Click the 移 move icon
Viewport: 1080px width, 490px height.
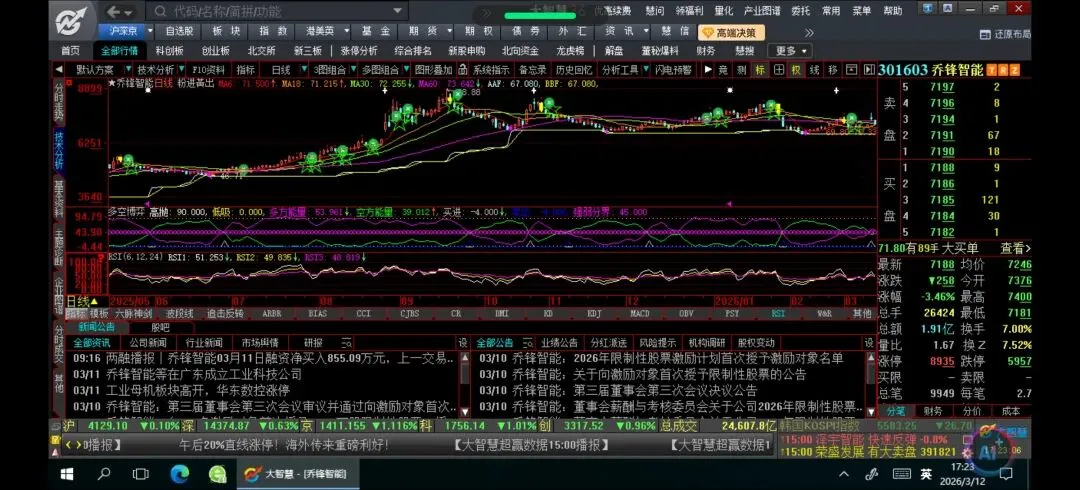coord(833,70)
